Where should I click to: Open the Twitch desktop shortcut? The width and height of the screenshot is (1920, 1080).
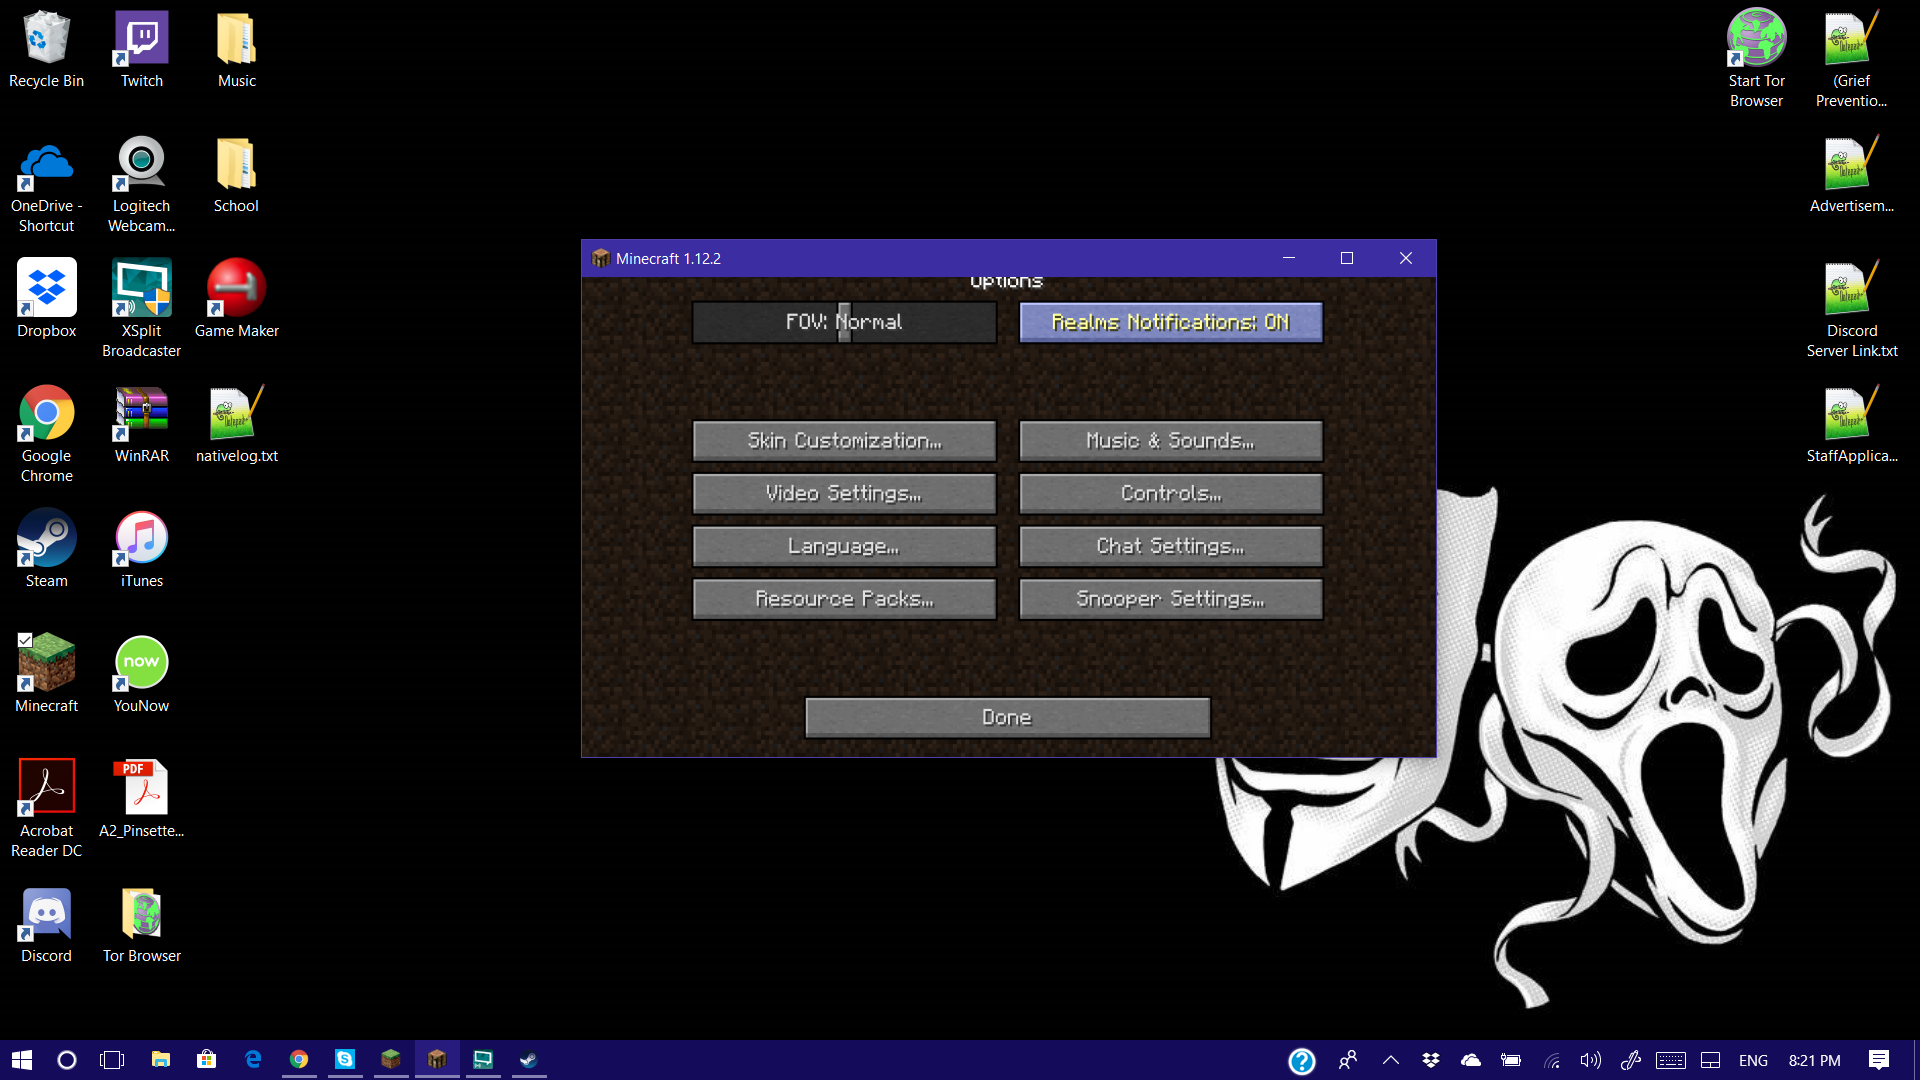141,40
